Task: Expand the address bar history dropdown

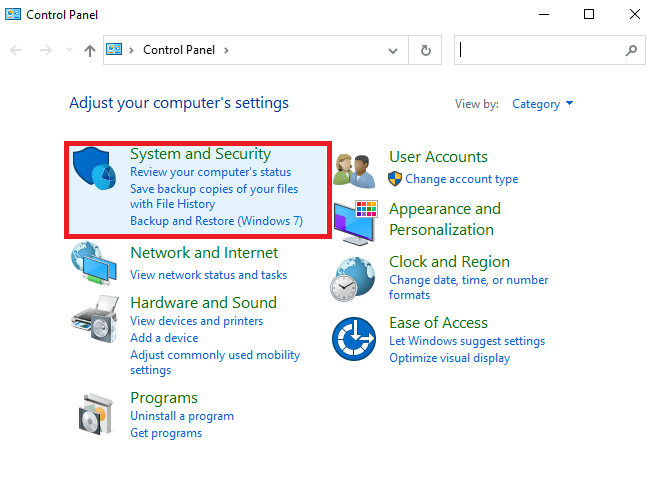Action: coord(393,51)
